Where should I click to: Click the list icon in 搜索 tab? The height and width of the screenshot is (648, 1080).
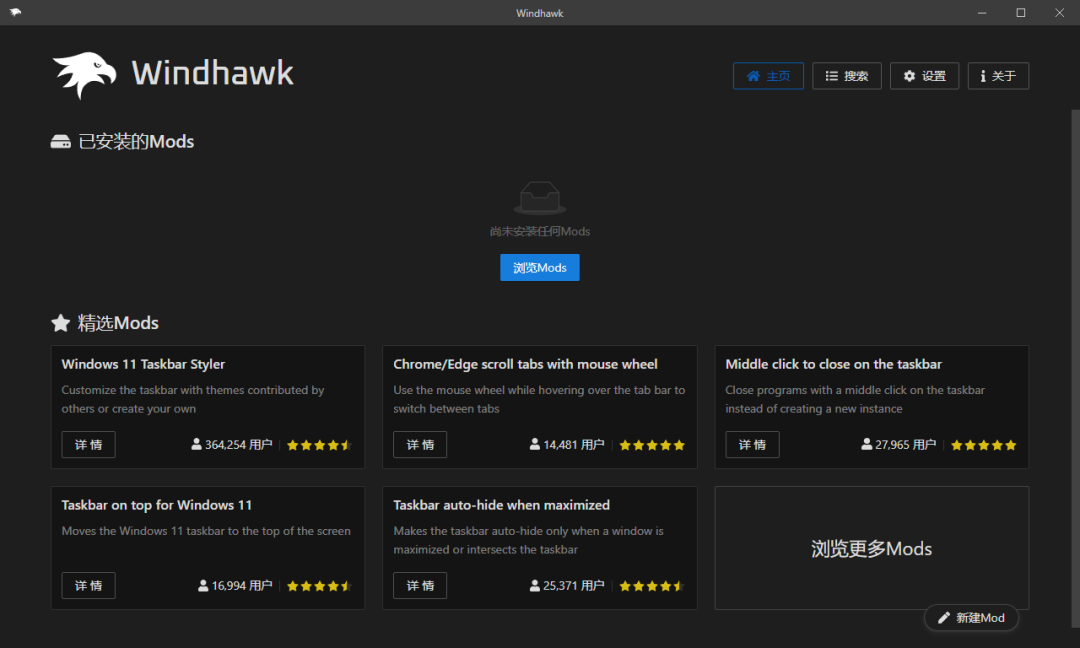click(831, 76)
